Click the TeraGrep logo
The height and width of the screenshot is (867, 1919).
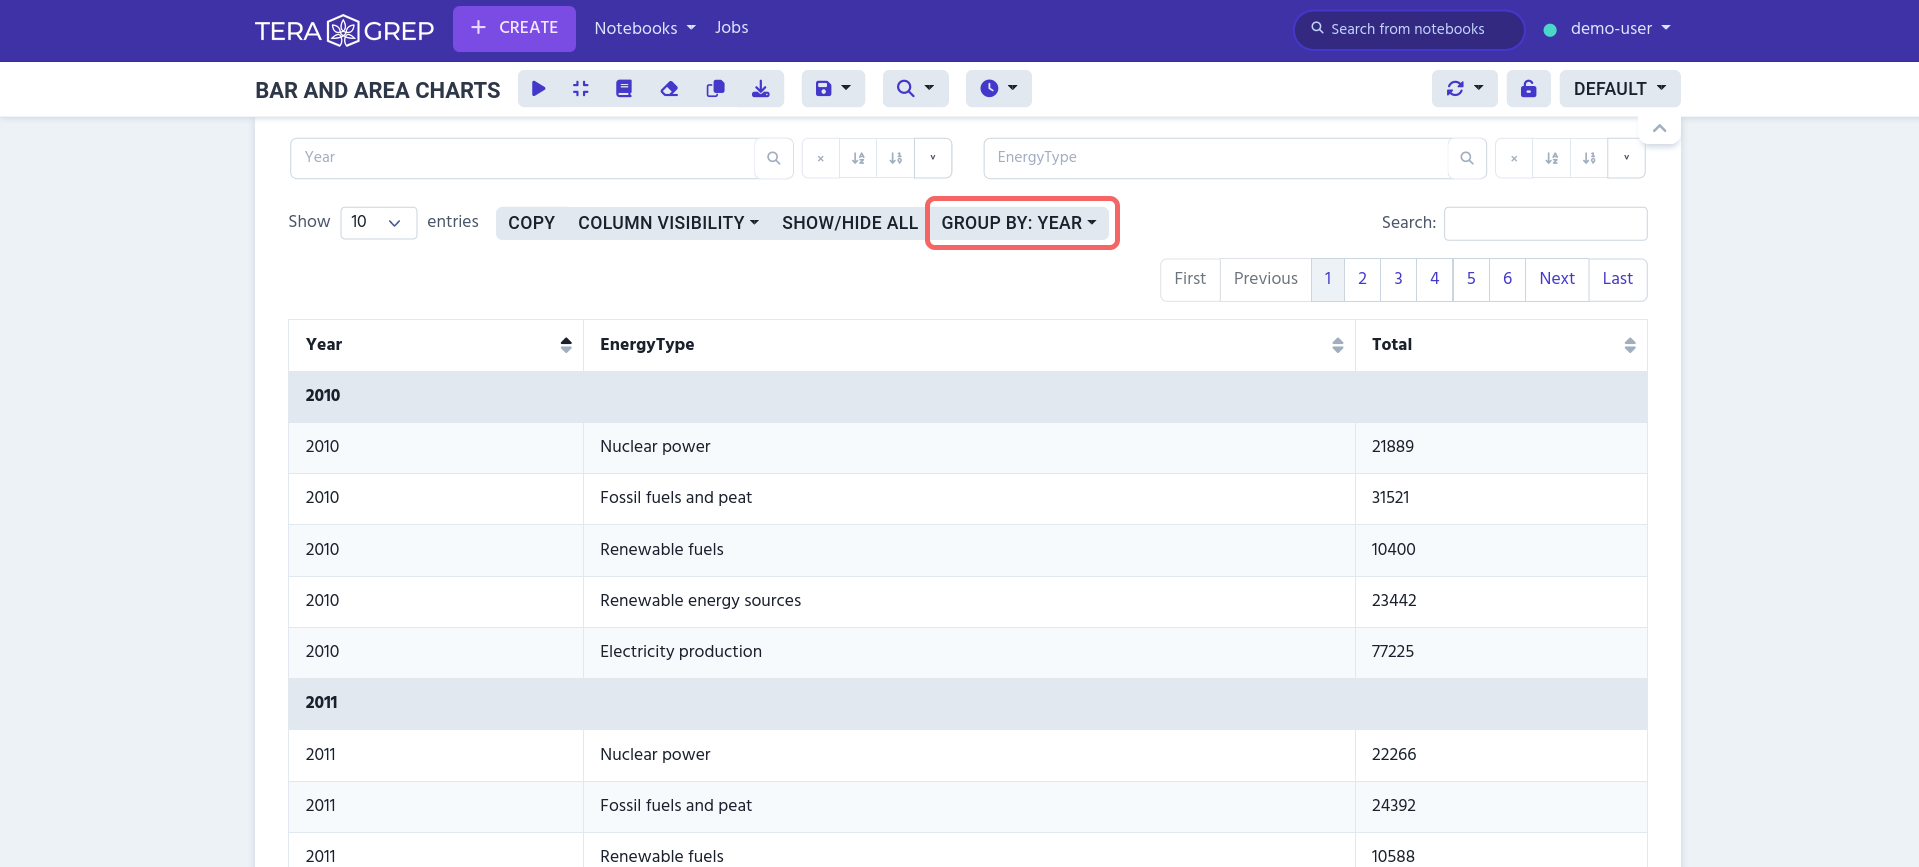coord(344,30)
